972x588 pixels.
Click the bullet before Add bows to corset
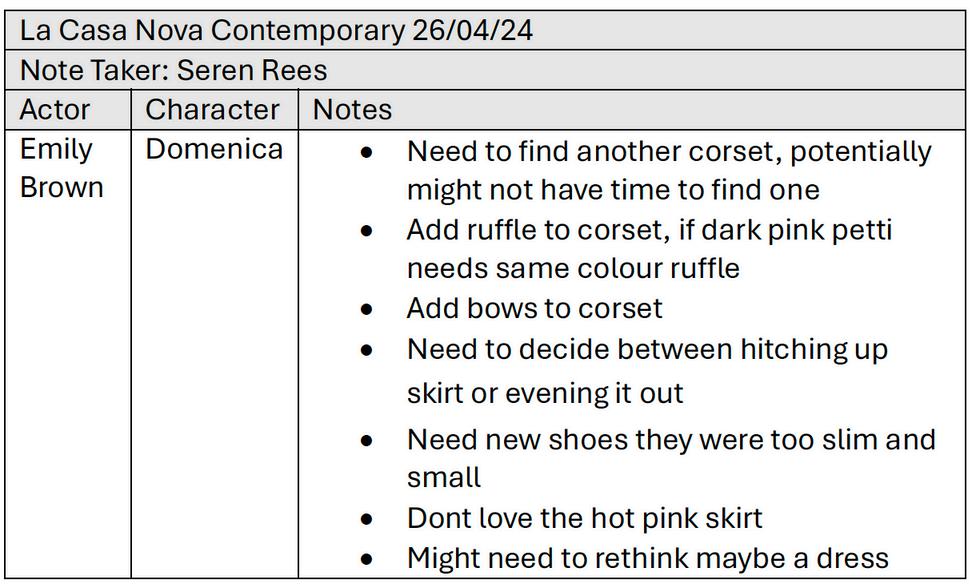(x=366, y=309)
